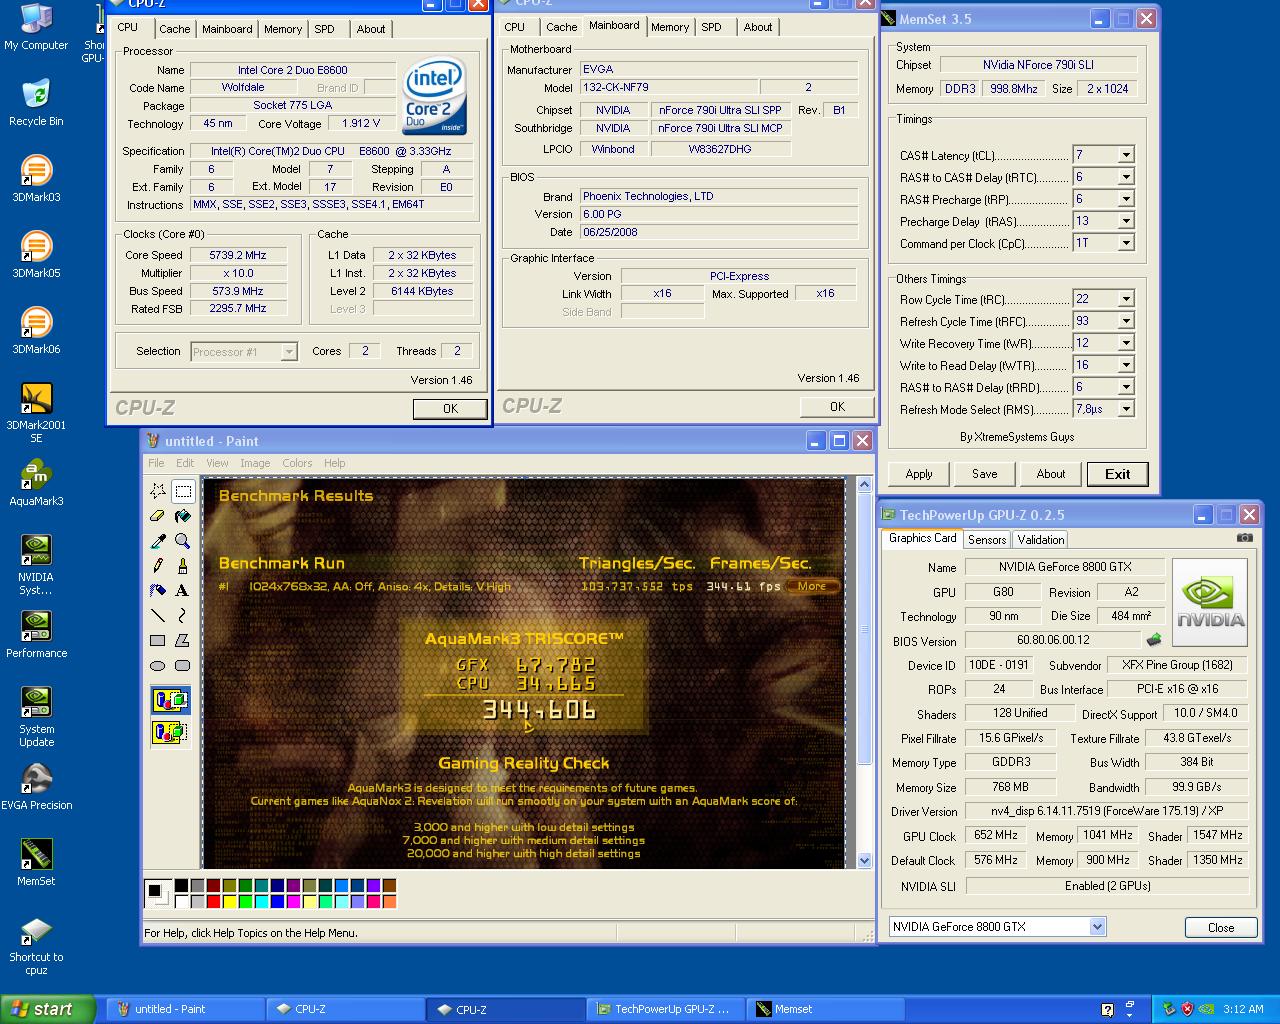
Task: Expand the Write to Read Delay (tWTR) dropdown
Action: [1126, 365]
